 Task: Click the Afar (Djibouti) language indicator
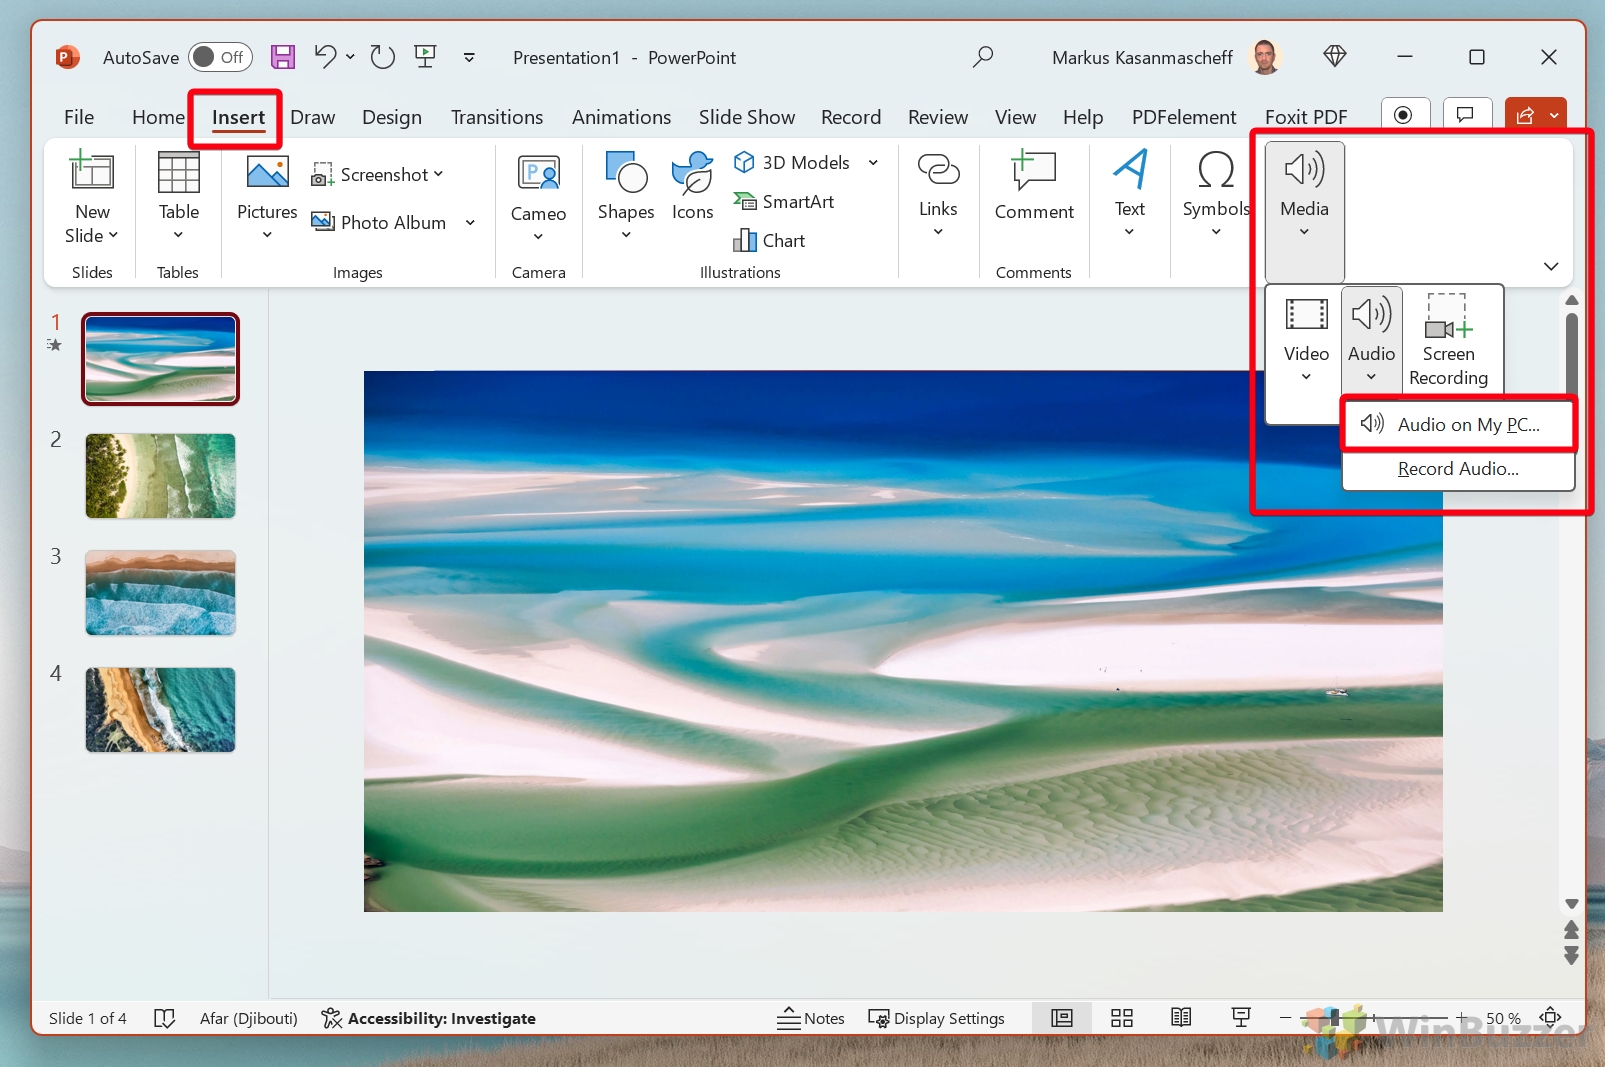click(x=249, y=1018)
